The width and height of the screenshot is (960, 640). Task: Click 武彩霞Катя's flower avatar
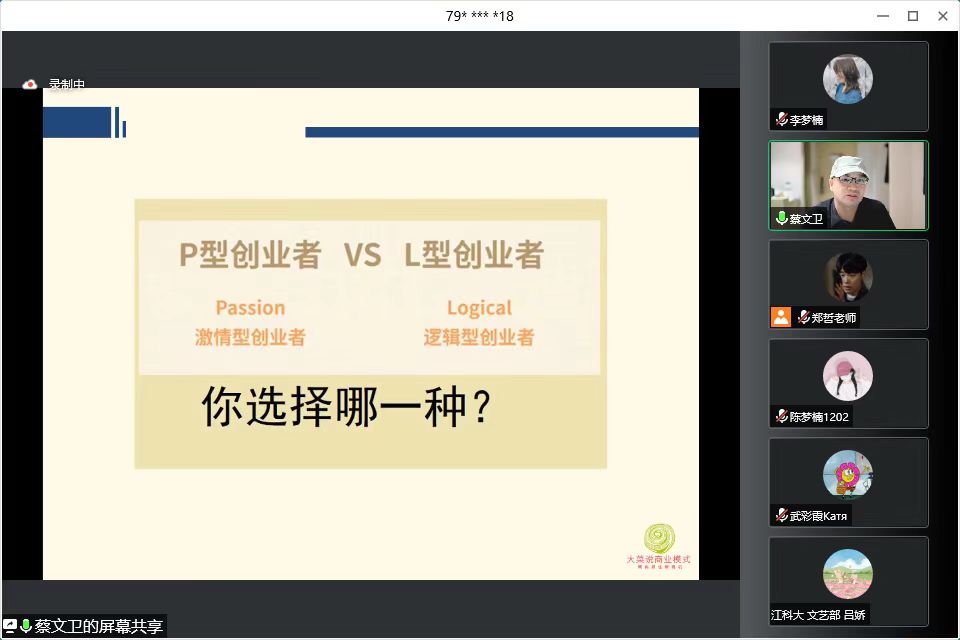pyautogui.click(x=848, y=474)
